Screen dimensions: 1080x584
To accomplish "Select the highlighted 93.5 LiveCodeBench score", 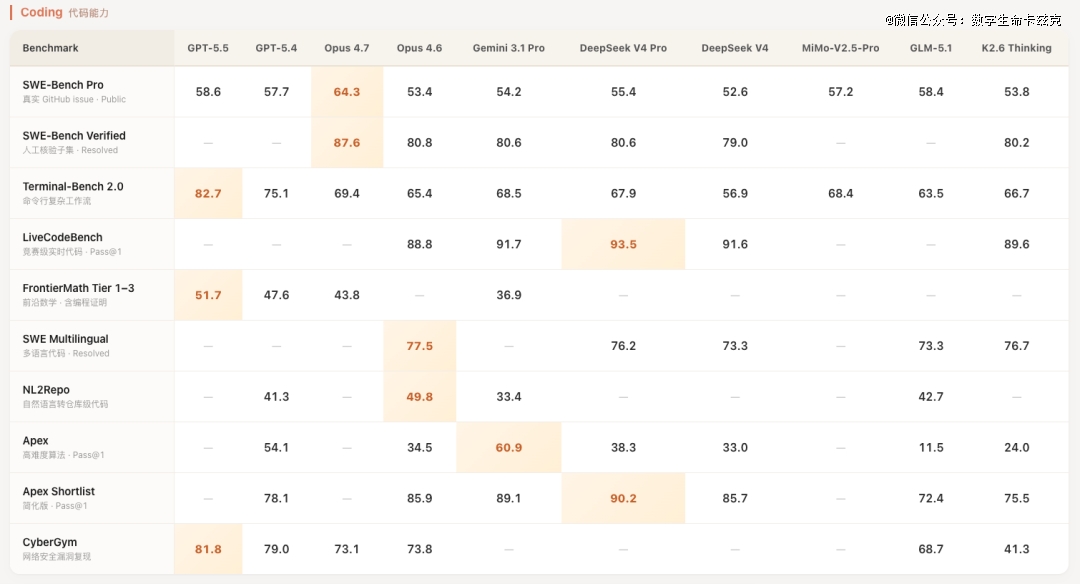I will [623, 244].
